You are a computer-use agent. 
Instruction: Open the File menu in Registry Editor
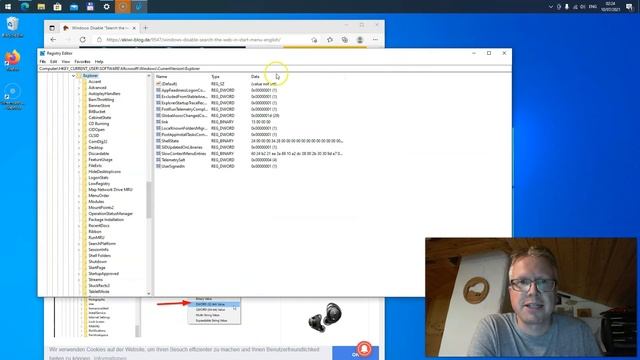[42, 61]
